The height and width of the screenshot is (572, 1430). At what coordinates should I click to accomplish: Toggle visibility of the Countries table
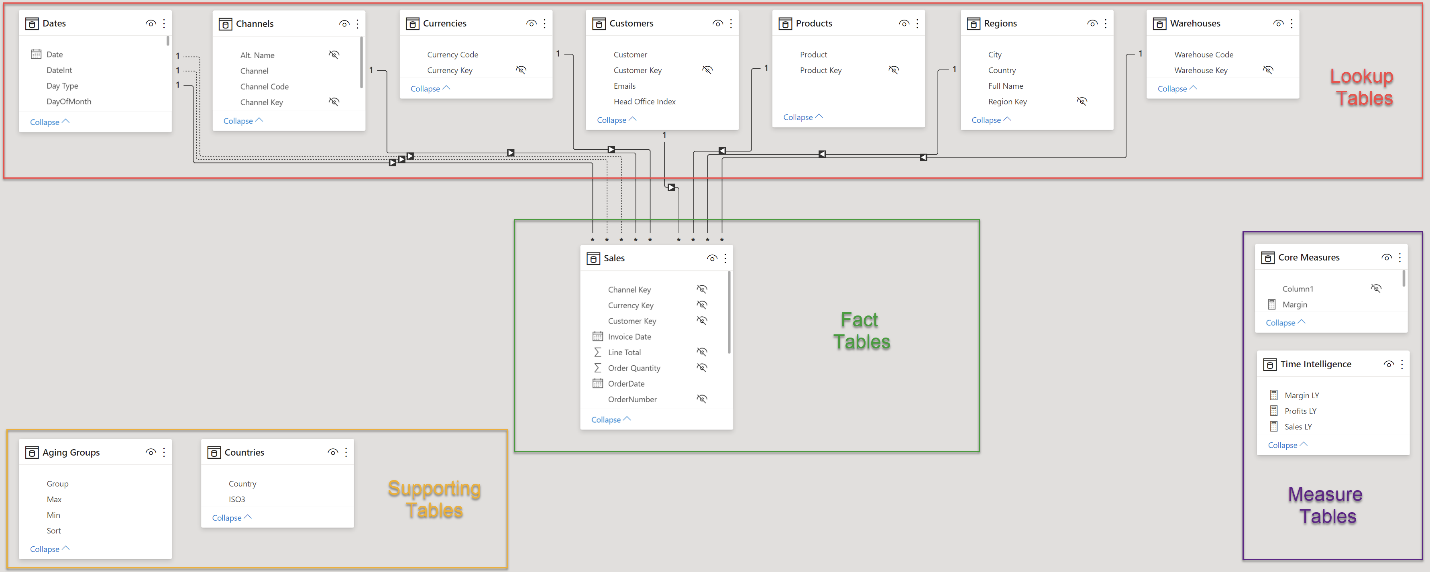[333, 452]
